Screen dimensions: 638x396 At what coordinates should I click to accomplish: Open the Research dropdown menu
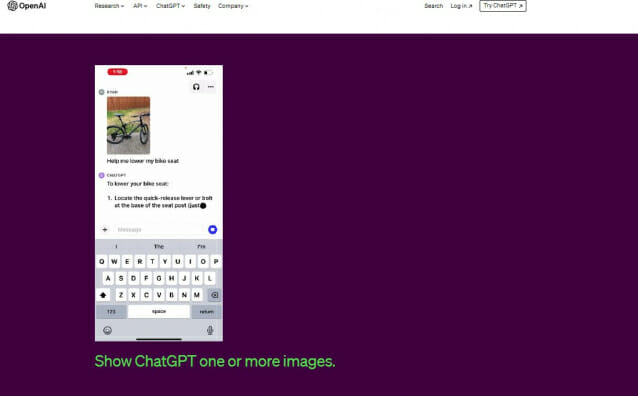coord(109,6)
